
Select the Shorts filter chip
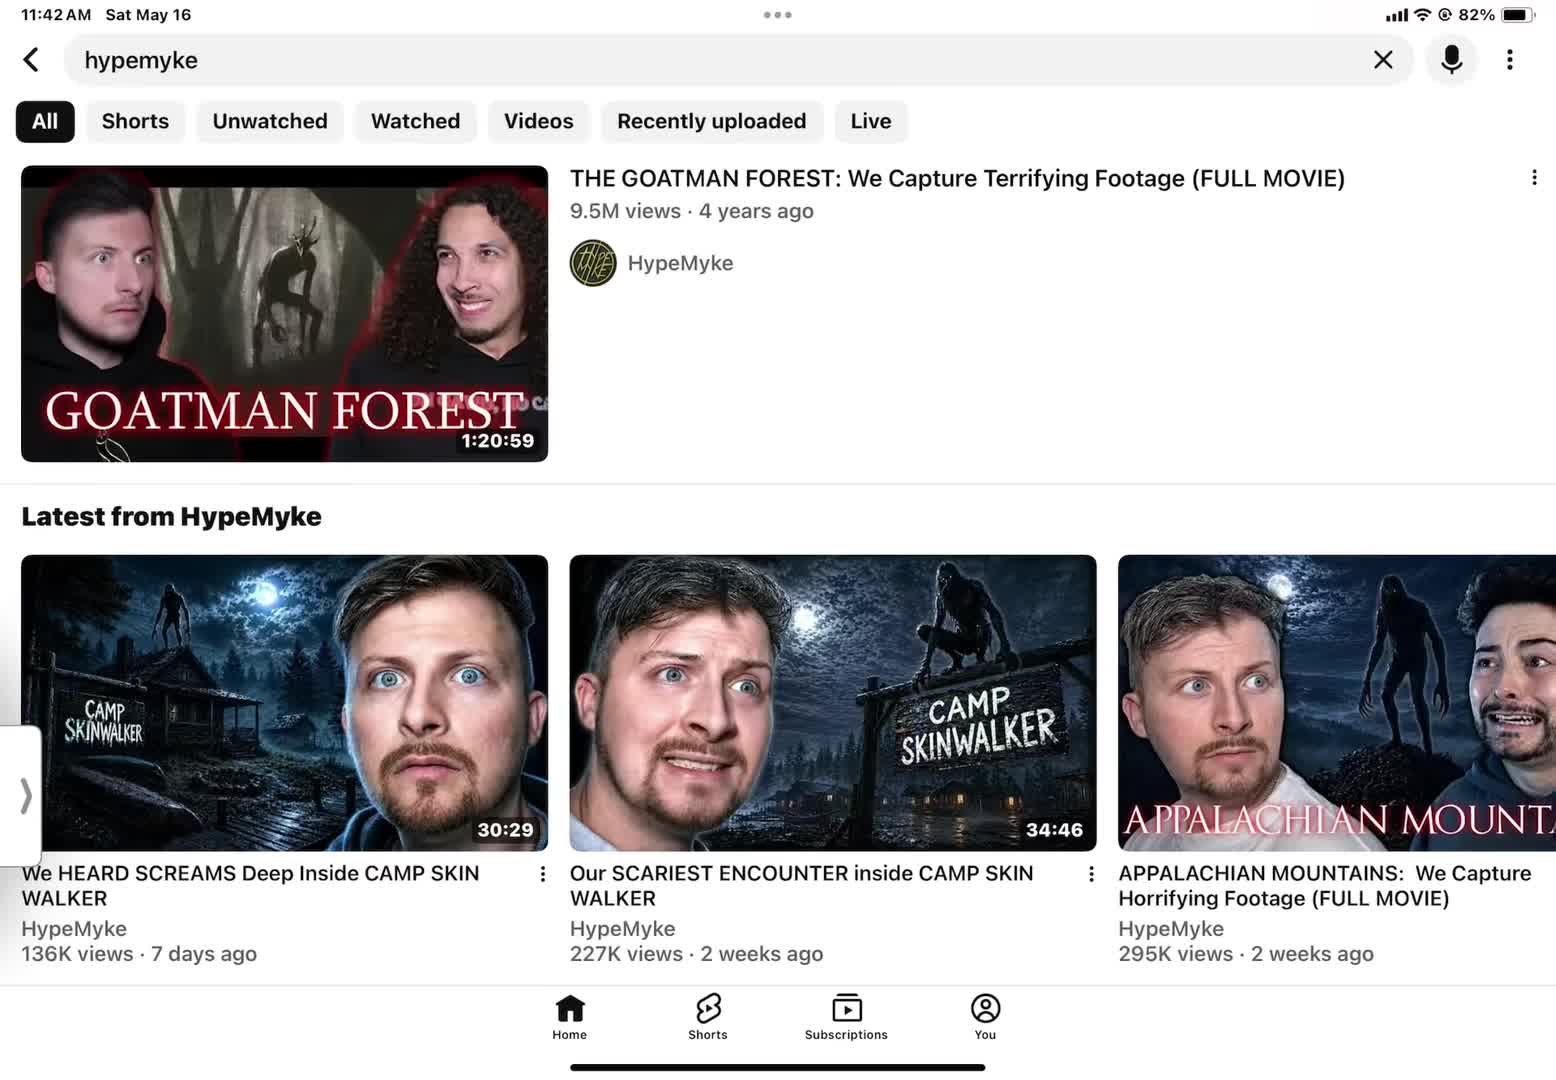(x=135, y=121)
